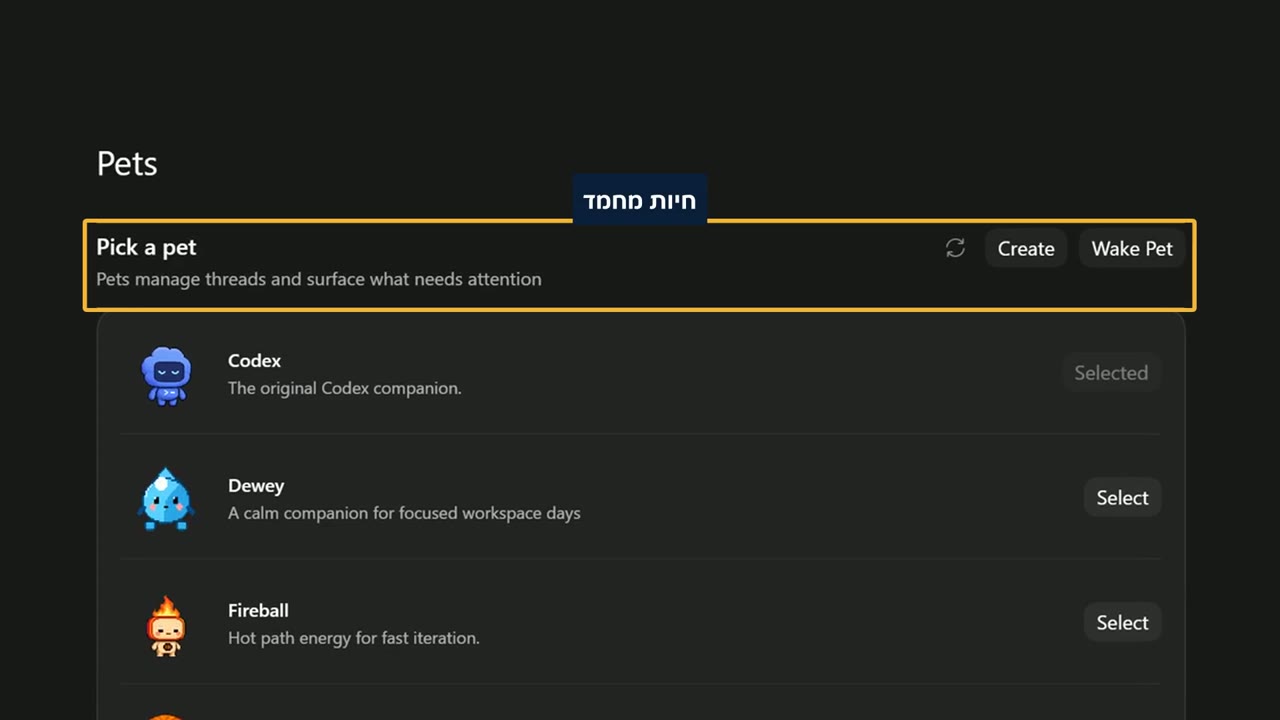Click the Create button
This screenshot has height=720, width=1280.
click(1026, 248)
